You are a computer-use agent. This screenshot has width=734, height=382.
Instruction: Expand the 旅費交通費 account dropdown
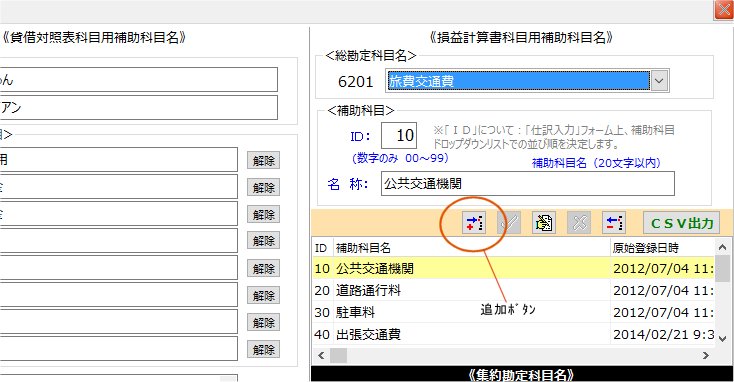point(659,81)
